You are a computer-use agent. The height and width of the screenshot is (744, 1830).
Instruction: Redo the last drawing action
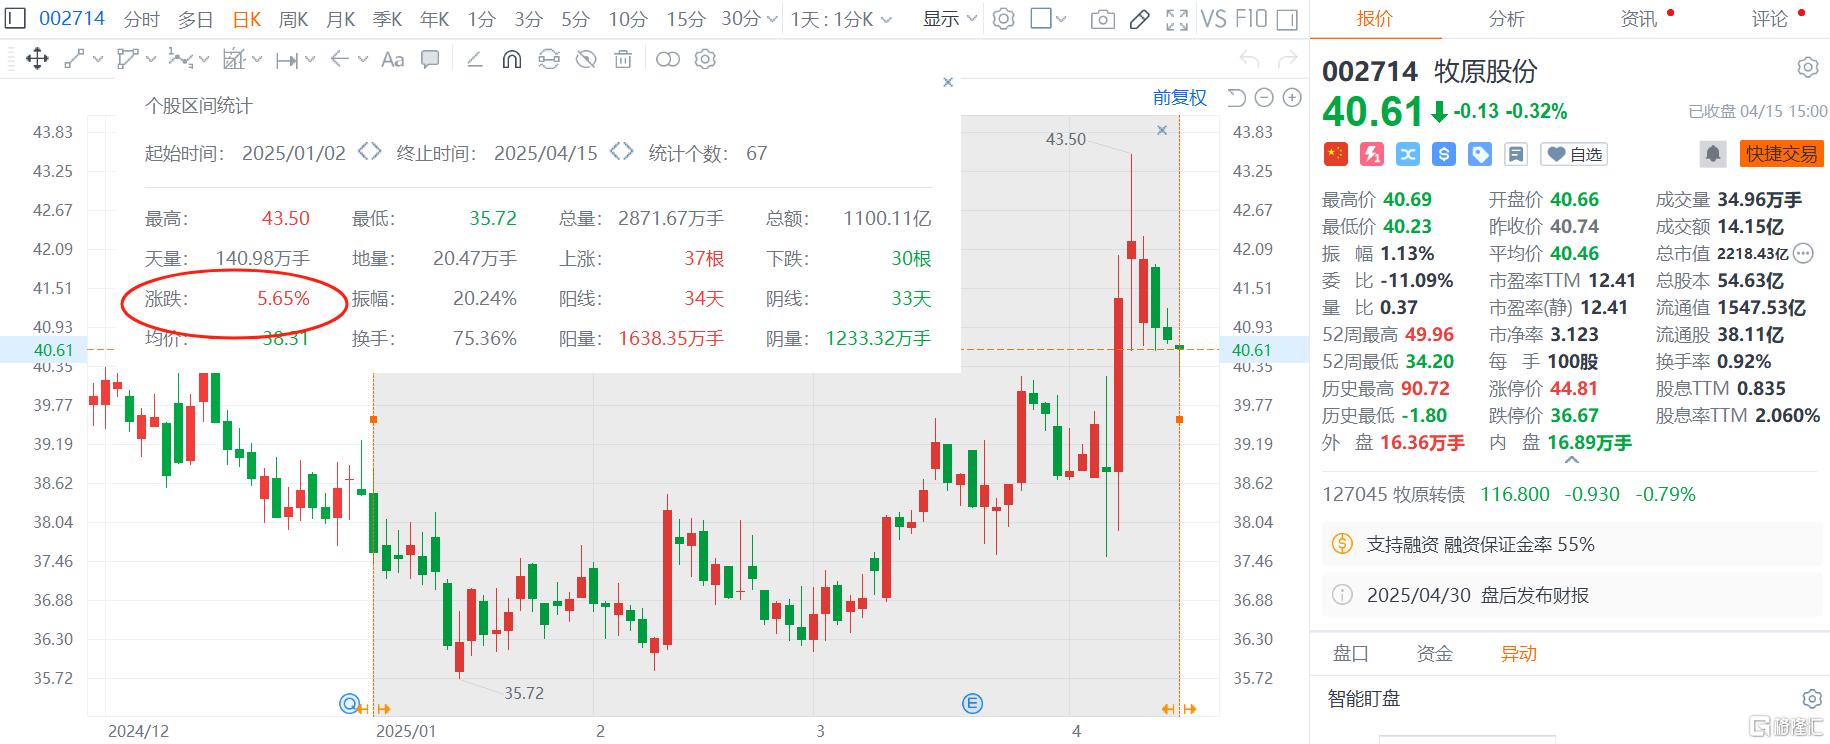1289,60
